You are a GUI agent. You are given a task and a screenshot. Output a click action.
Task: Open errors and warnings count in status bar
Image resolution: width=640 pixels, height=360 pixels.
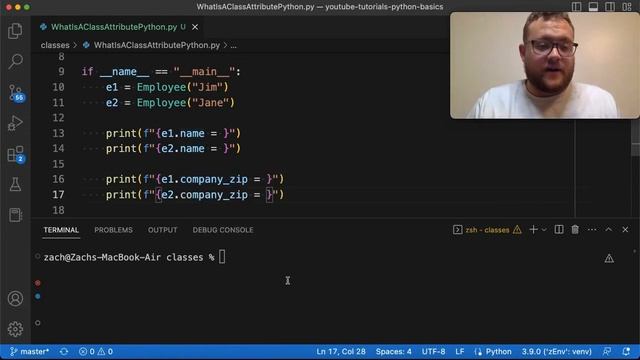click(96, 351)
